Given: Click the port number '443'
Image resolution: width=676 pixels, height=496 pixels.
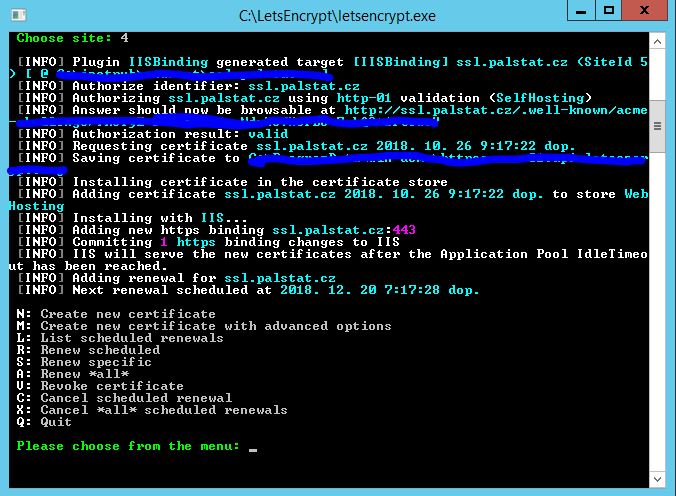Looking at the screenshot, I should [x=404, y=230].
